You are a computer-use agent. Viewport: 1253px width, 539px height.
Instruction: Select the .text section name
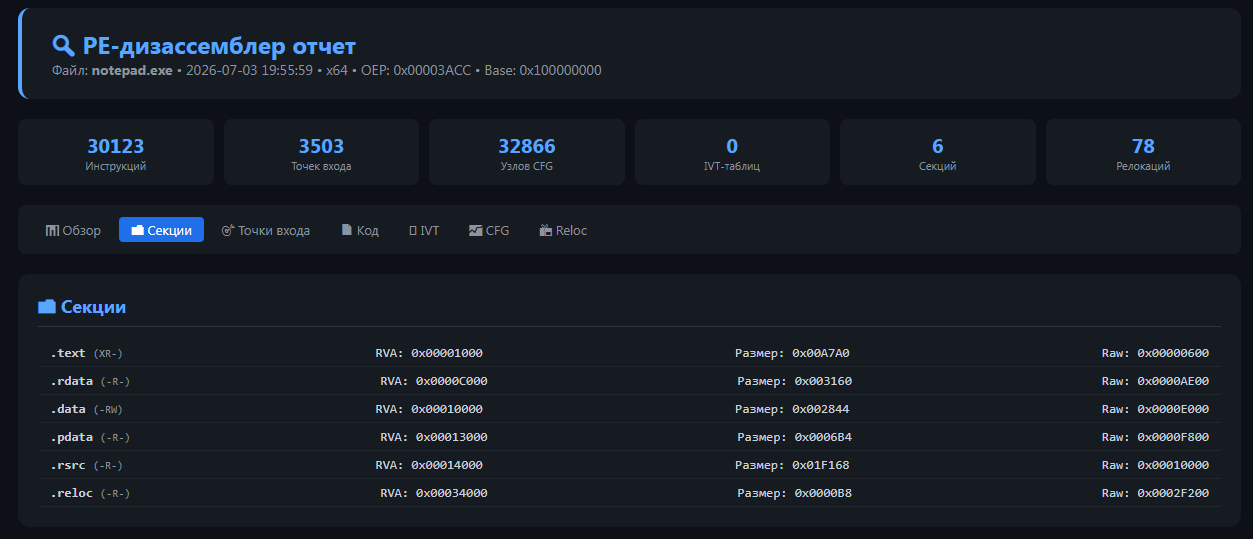click(x=68, y=353)
